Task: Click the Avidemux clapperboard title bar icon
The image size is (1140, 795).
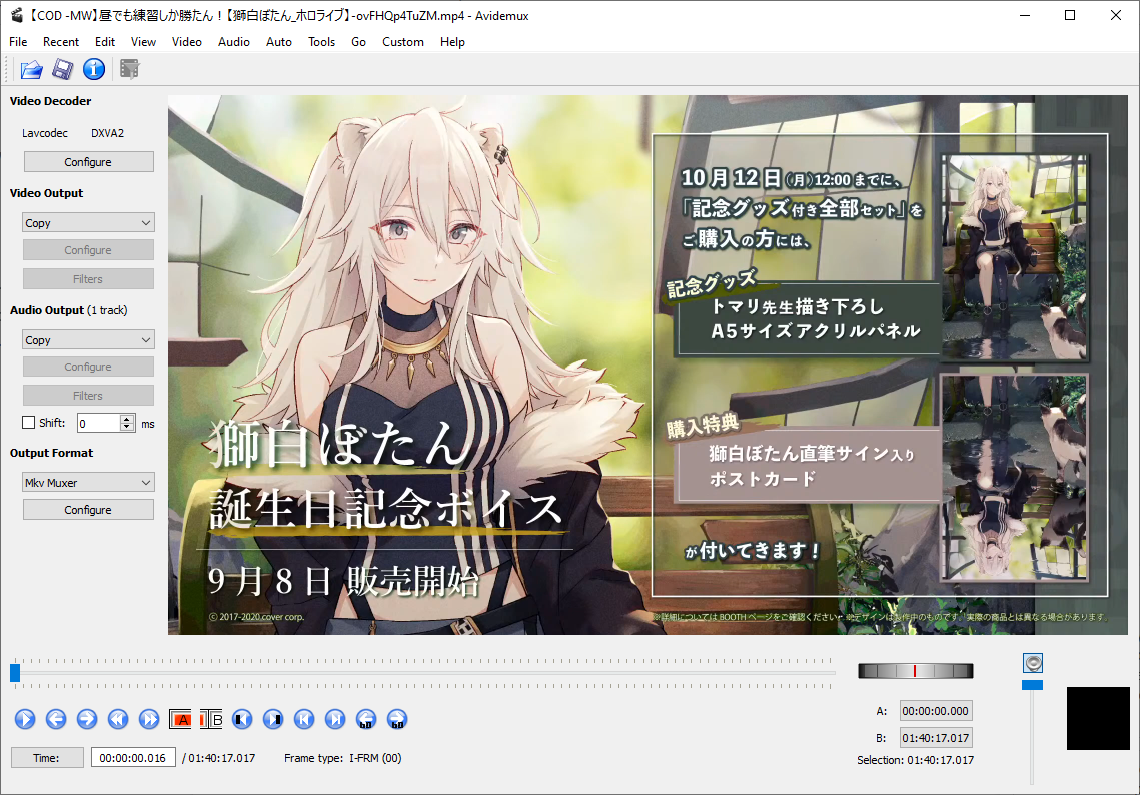Action: click(x=17, y=15)
